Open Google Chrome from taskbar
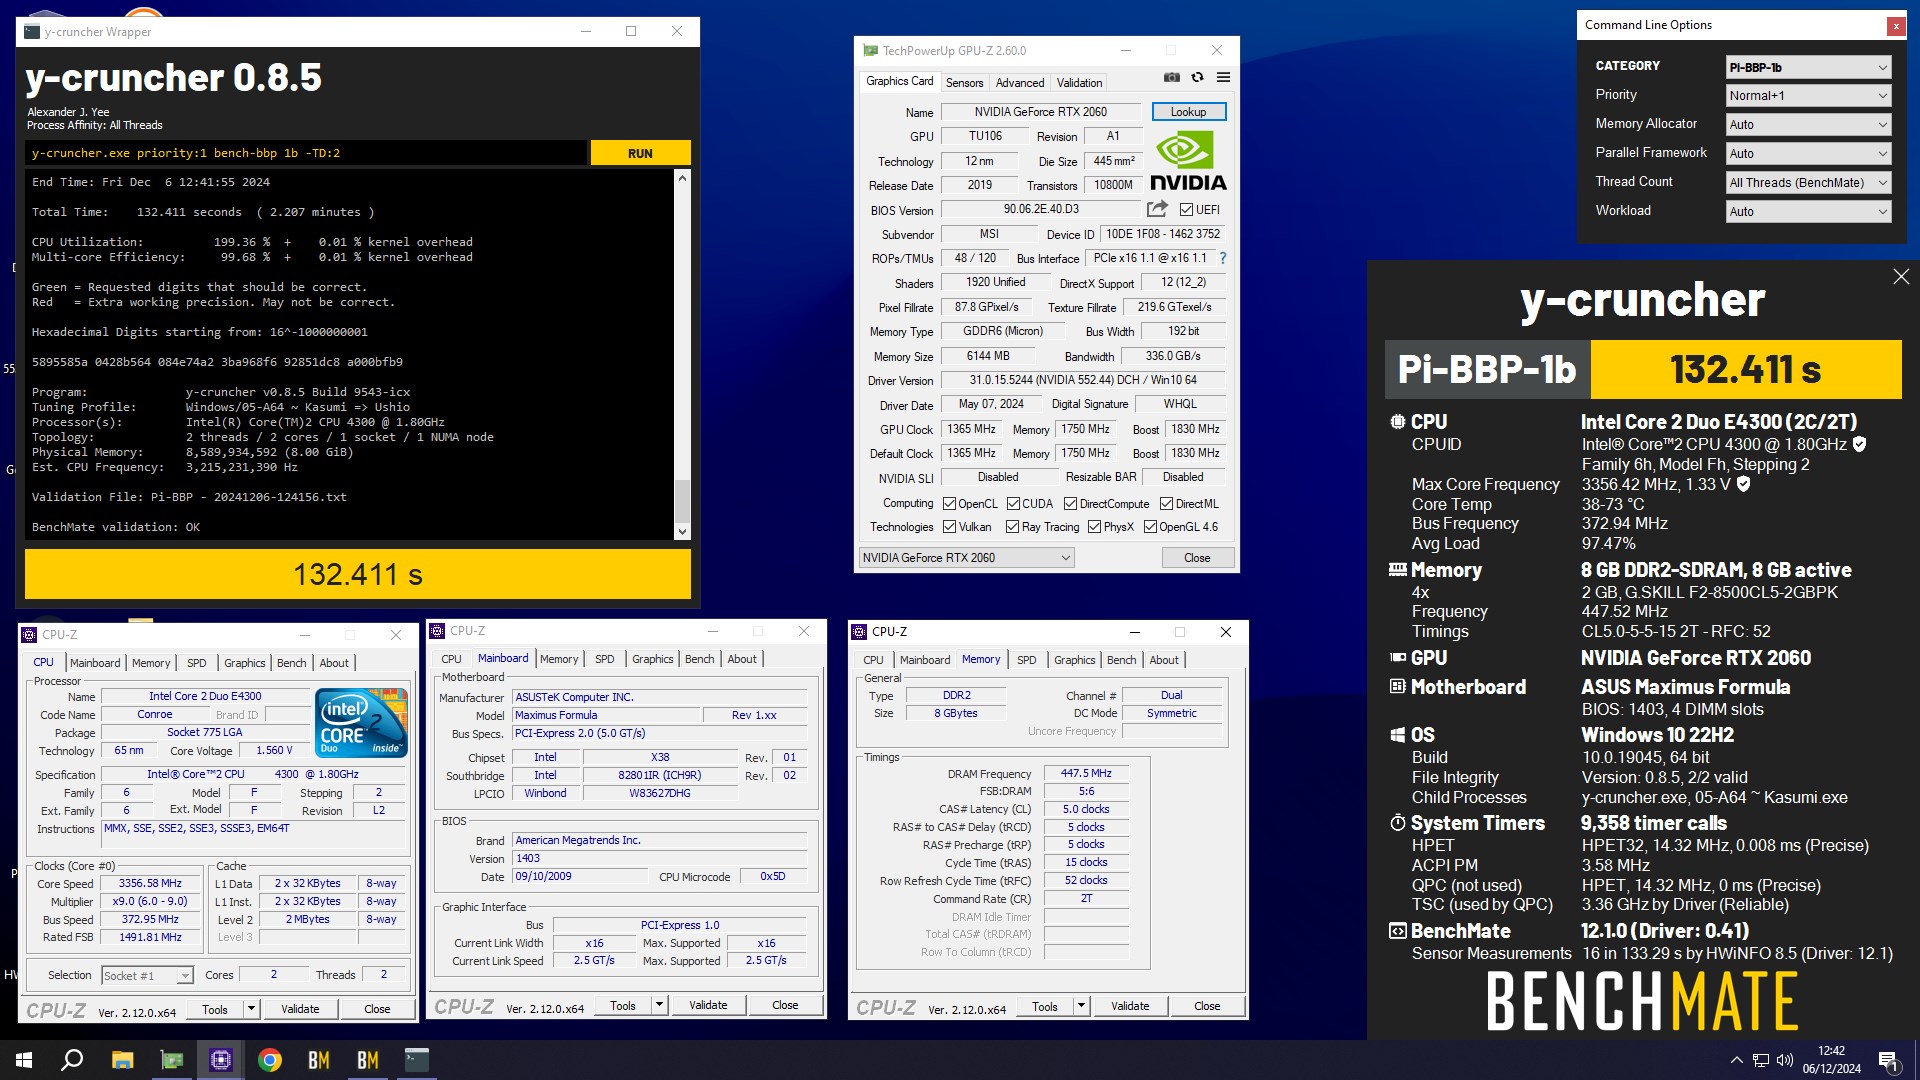 (x=270, y=1060)
